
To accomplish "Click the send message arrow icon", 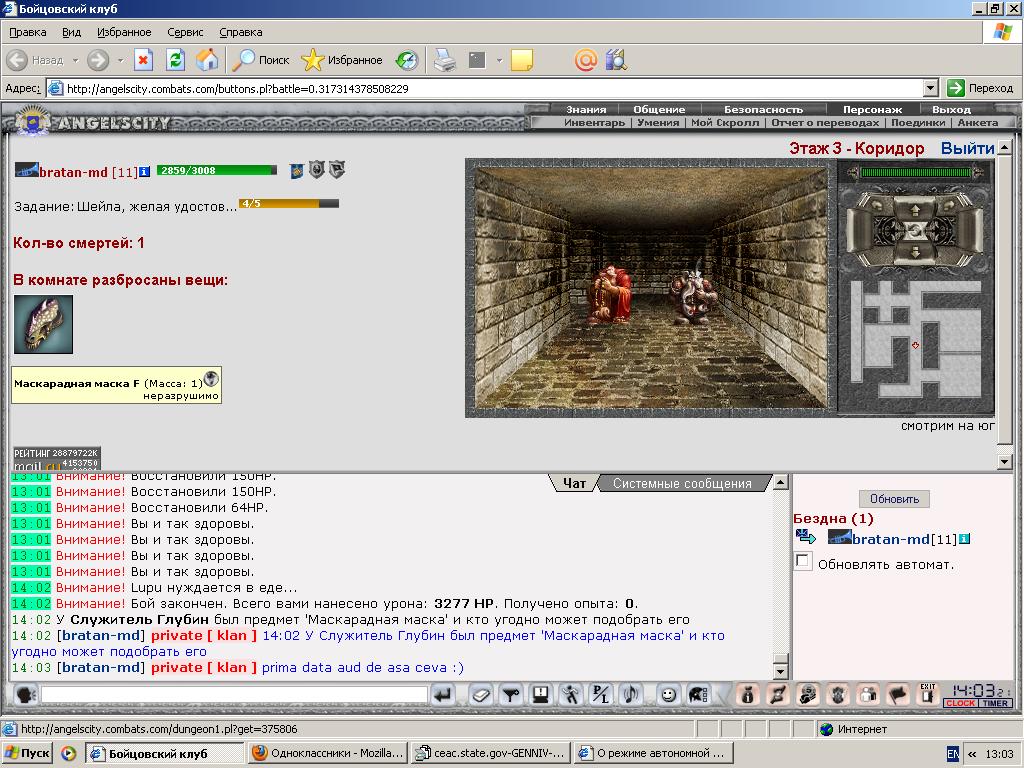I will pyautogui.click(x=443, y=695).
